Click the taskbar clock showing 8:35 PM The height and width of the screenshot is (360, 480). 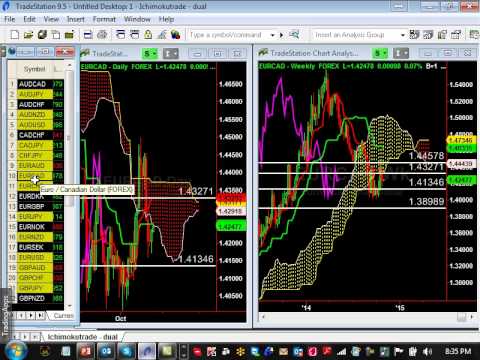coord(458,351)
